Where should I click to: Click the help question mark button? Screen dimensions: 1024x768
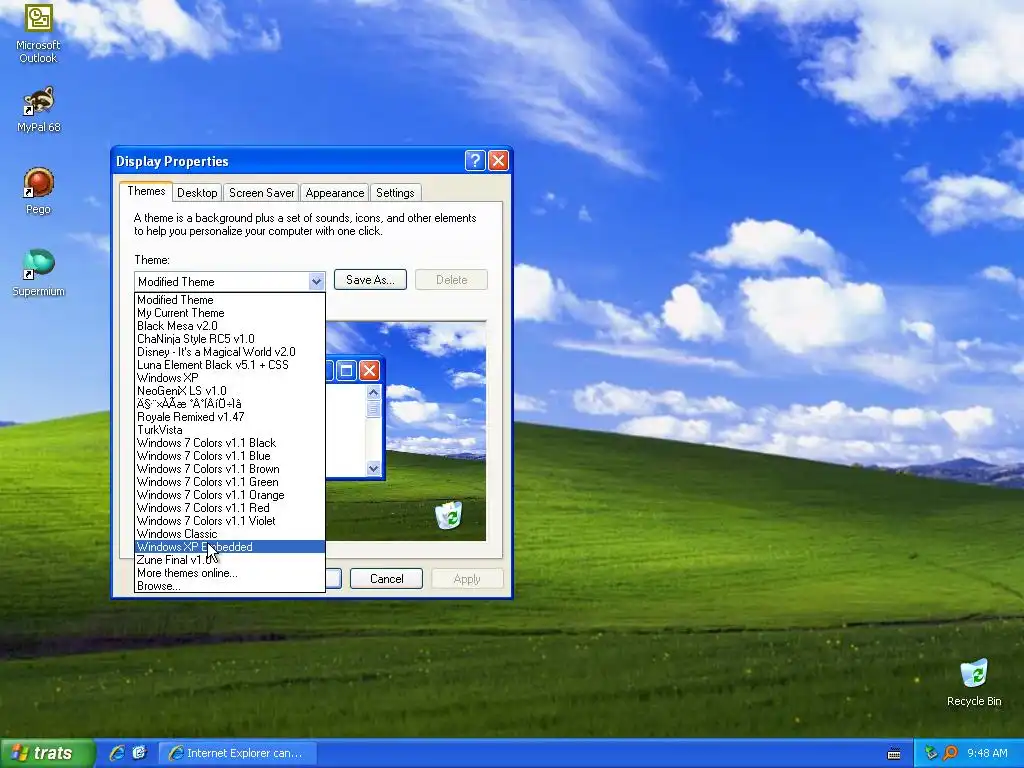coord(475,161)
